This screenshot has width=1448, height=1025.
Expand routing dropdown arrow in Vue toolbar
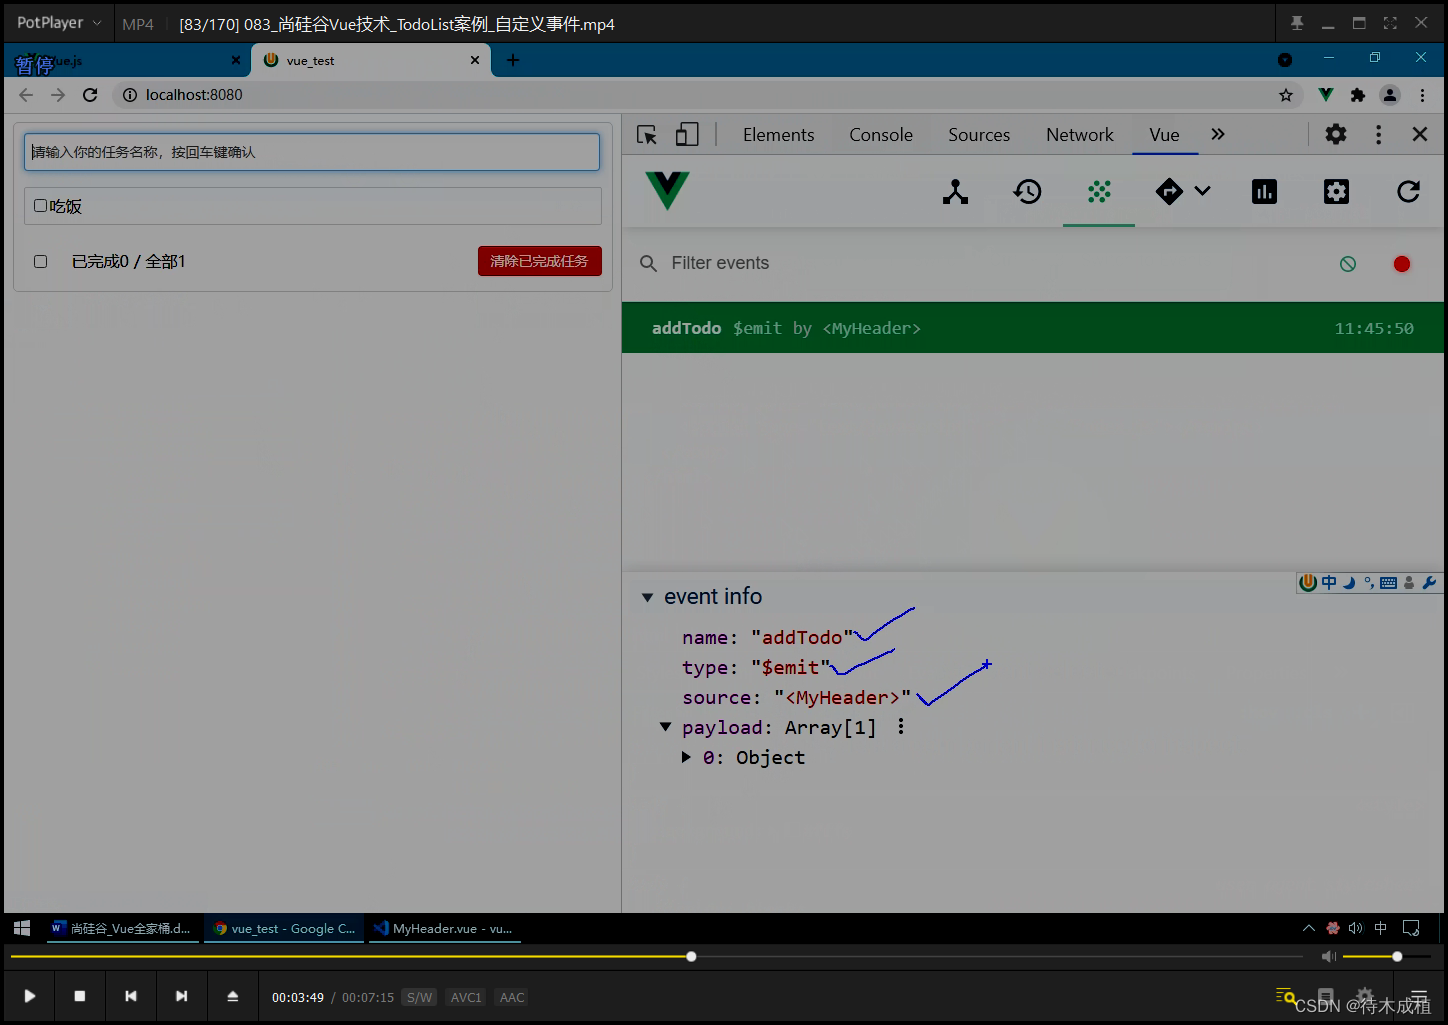tap(1203, 191)
